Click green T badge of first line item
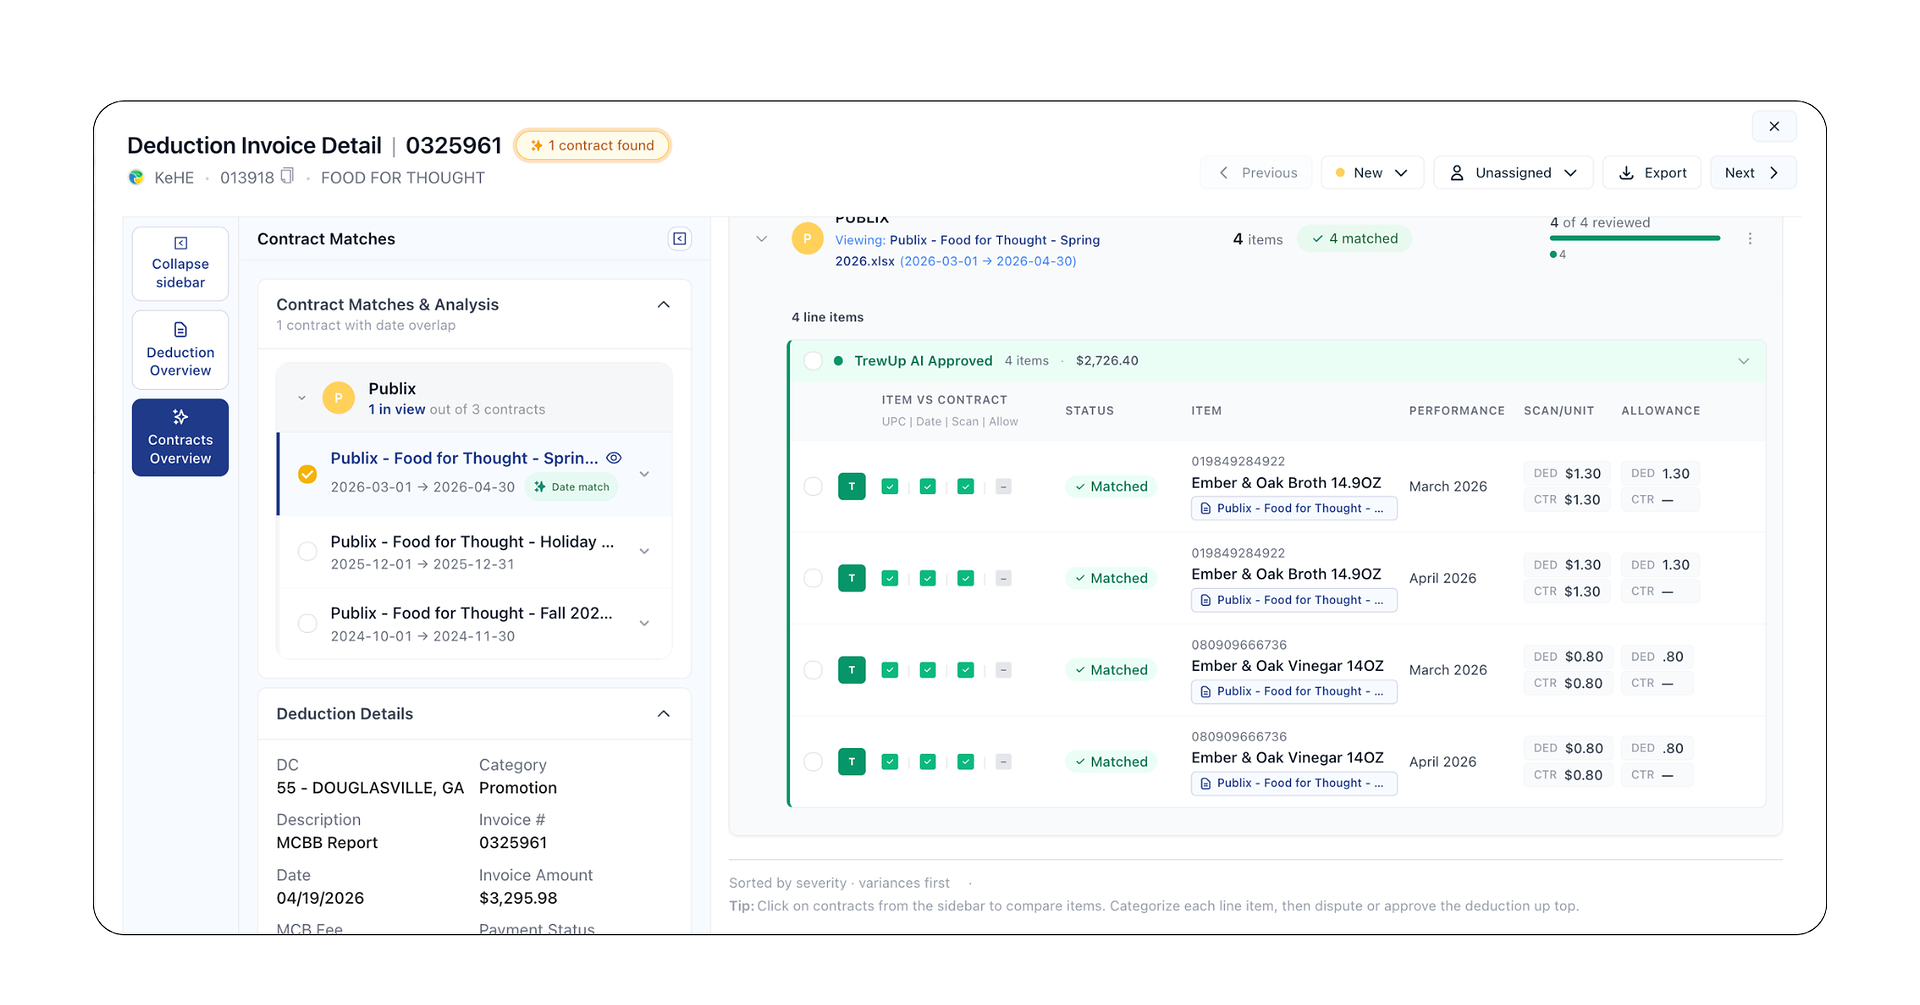The image size is (1920, 1005). [852, 487]
